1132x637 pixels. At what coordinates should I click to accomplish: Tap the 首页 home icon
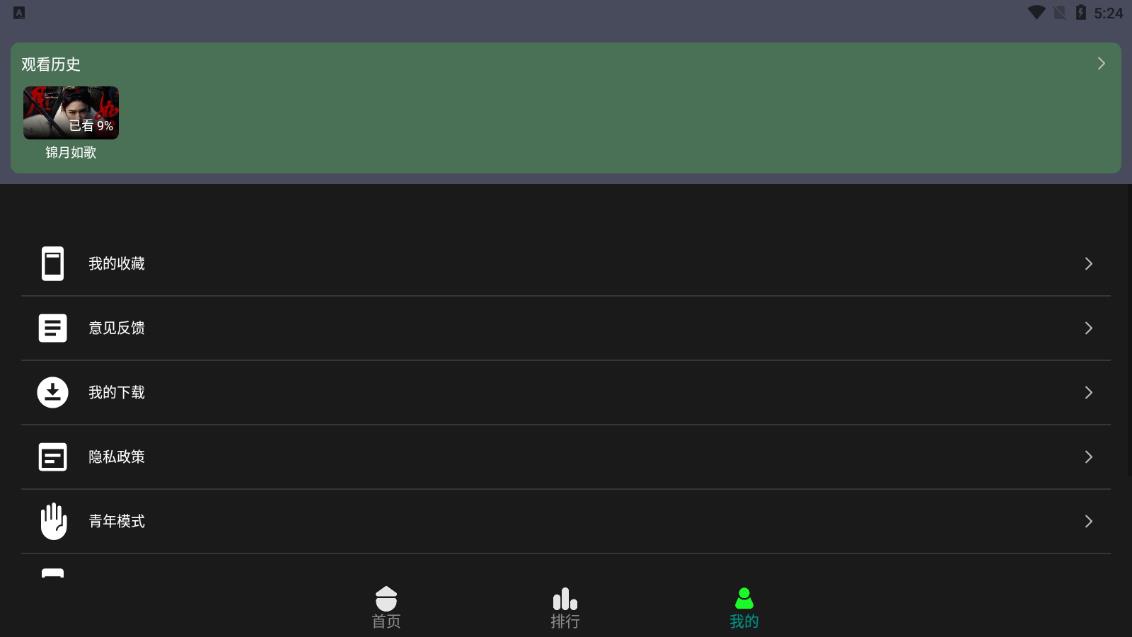pyautogui.click(x=386, y=599)
